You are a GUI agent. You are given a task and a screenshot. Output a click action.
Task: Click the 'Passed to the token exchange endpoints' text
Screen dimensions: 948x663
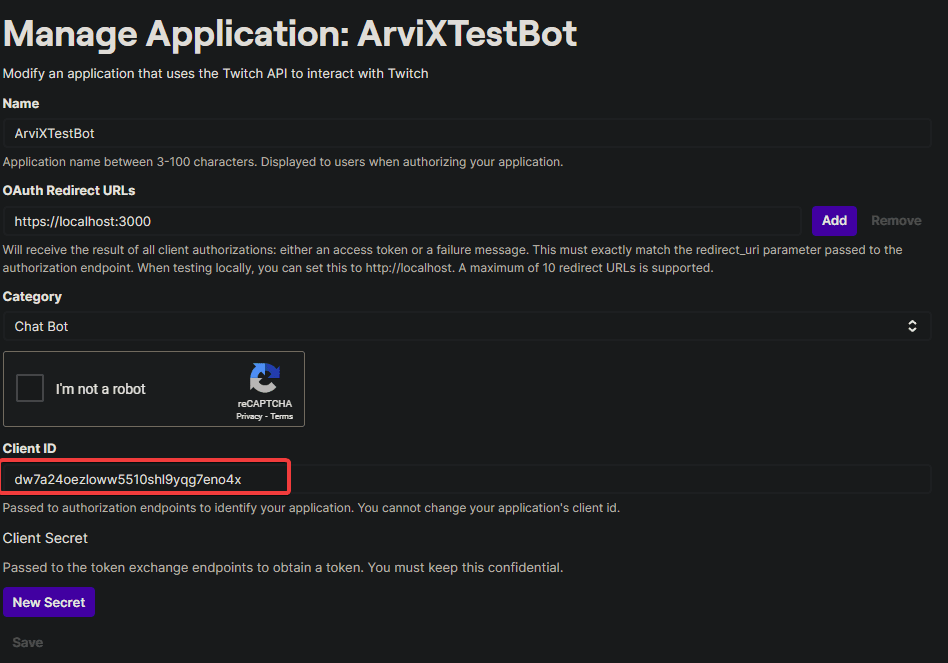[x=283, y=568]
